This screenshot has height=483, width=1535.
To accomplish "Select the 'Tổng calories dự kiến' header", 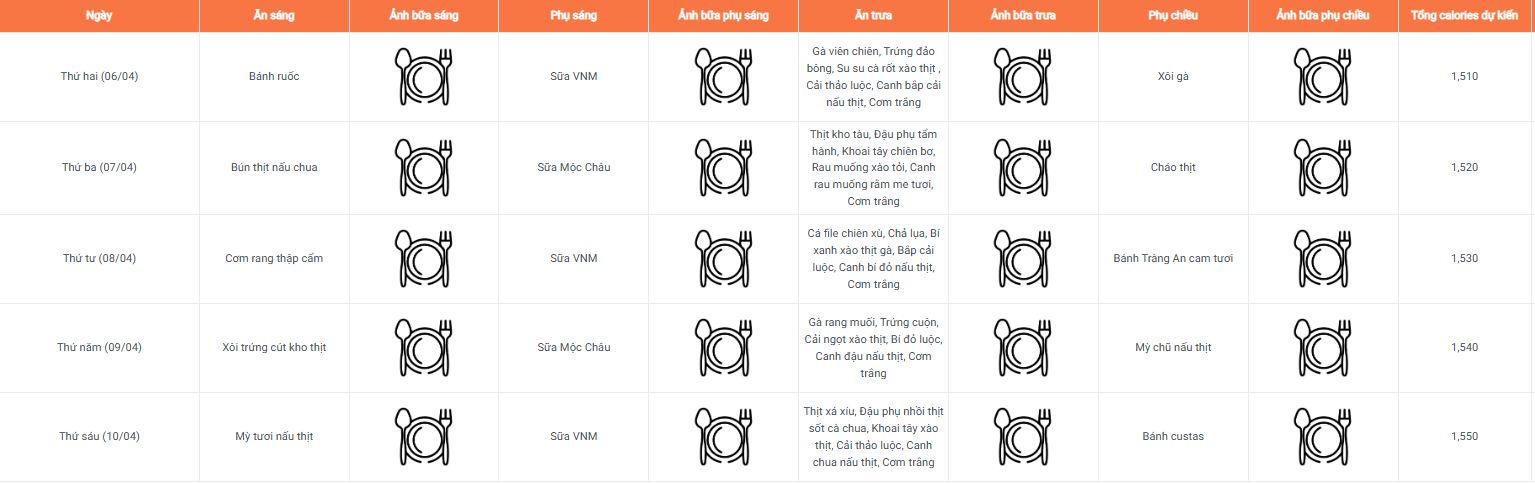I will tap(1464, 16).
